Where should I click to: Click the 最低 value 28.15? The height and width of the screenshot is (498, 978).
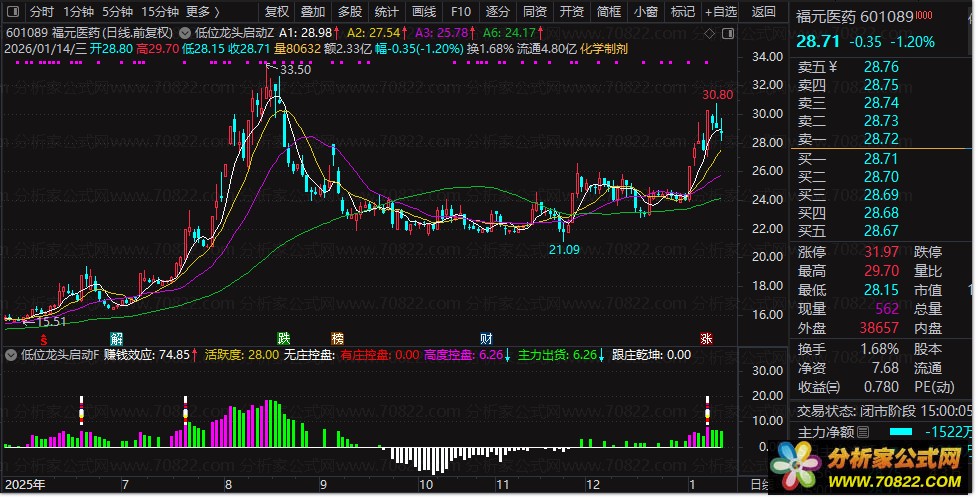click(x=881, y=290)
